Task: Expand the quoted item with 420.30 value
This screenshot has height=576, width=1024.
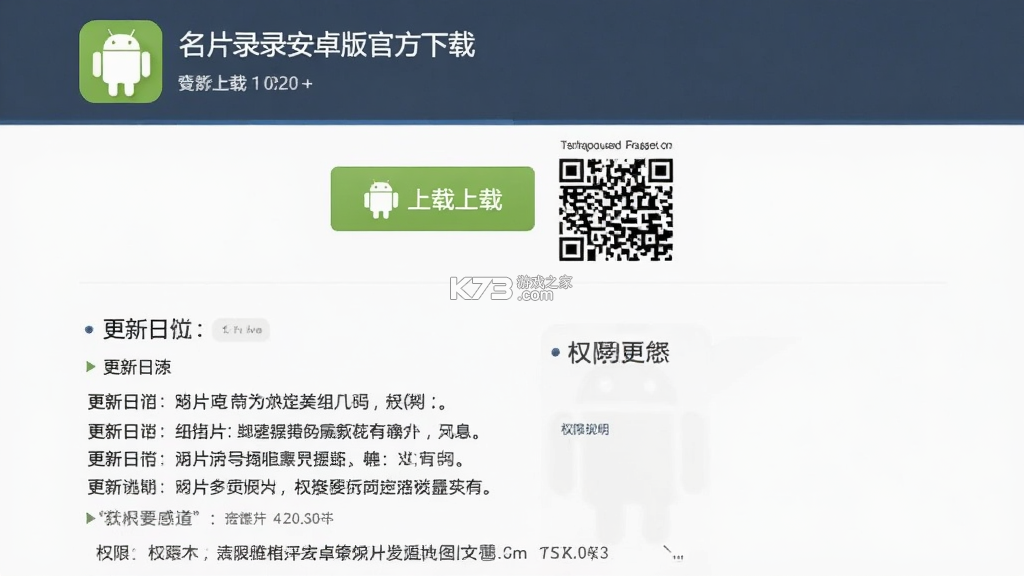Action: click(x=210, y=519)
